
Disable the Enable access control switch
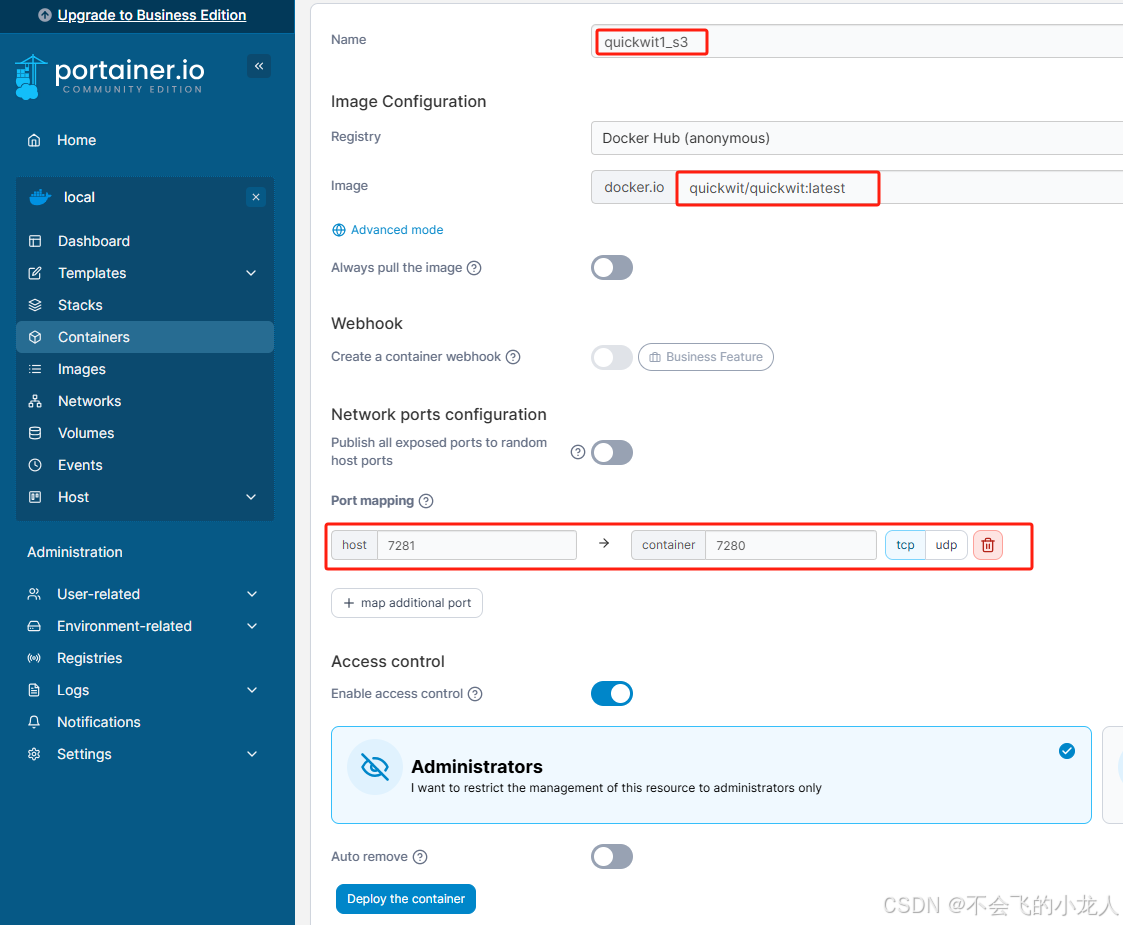coord(612,694)
